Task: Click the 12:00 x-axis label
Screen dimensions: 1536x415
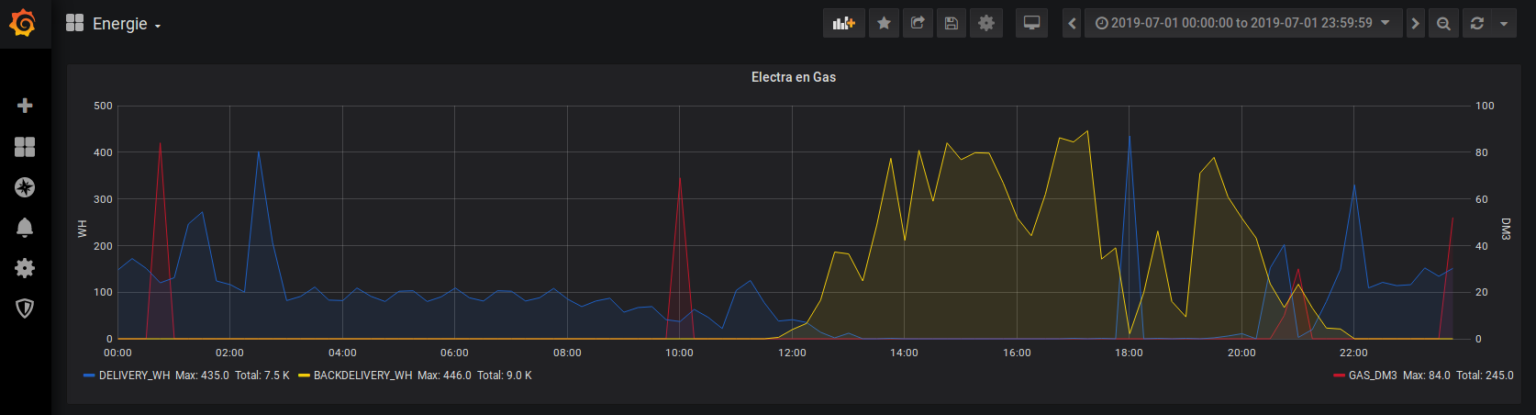Action: coord(792,352)
